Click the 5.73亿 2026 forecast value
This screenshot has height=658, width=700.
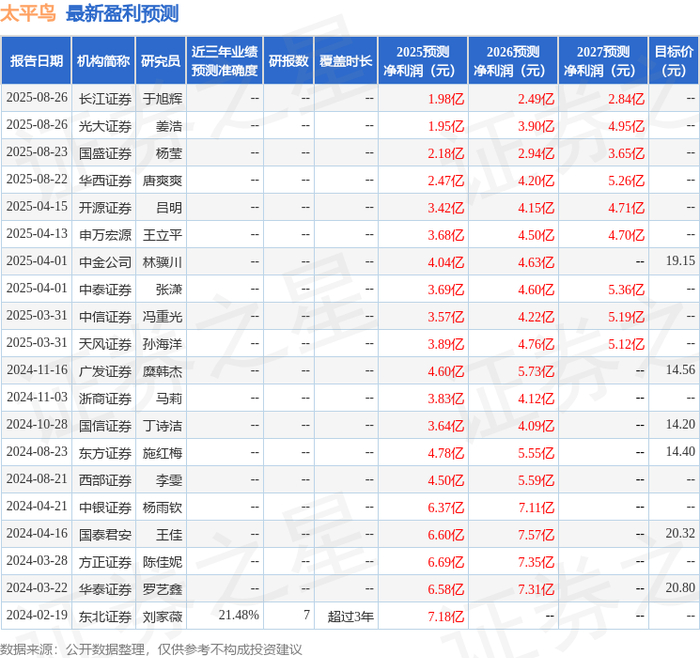pos(536,371)
